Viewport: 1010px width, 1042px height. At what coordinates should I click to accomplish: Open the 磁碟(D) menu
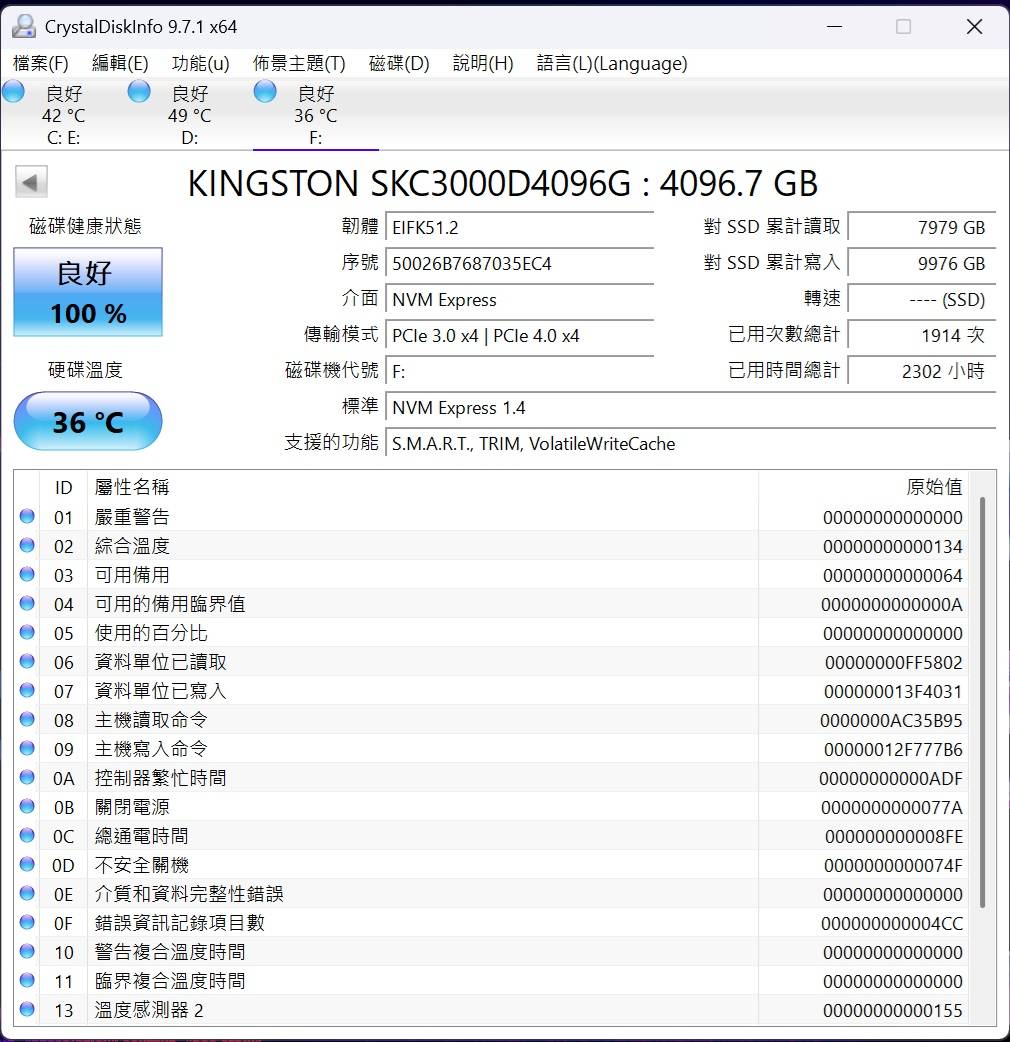tap(399, 64)
